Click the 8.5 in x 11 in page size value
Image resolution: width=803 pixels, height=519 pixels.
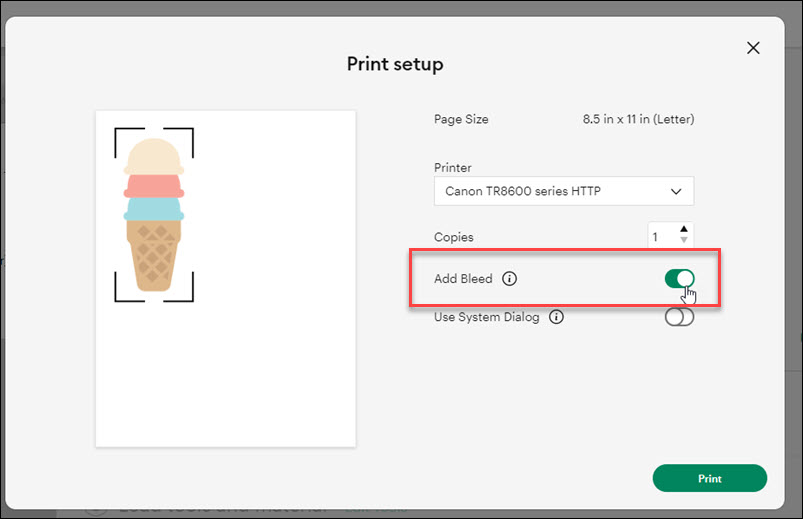pos(638,119)
